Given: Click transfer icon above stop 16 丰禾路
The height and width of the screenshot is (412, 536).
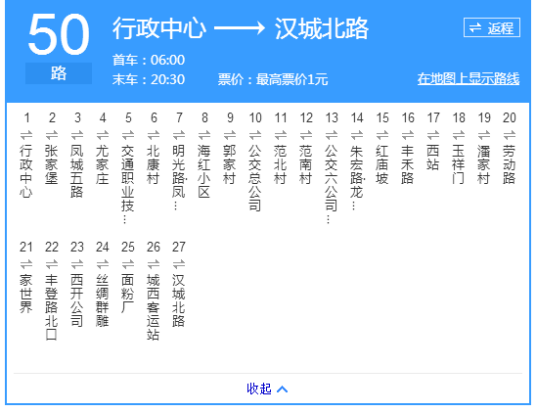Looking at the screenshot, I should pyautogui.click(x=407, y=135).
